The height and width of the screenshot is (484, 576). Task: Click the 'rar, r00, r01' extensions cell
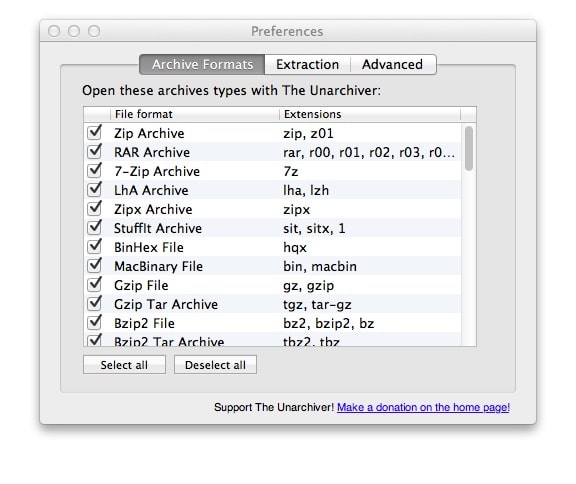(x=369, y=152)
